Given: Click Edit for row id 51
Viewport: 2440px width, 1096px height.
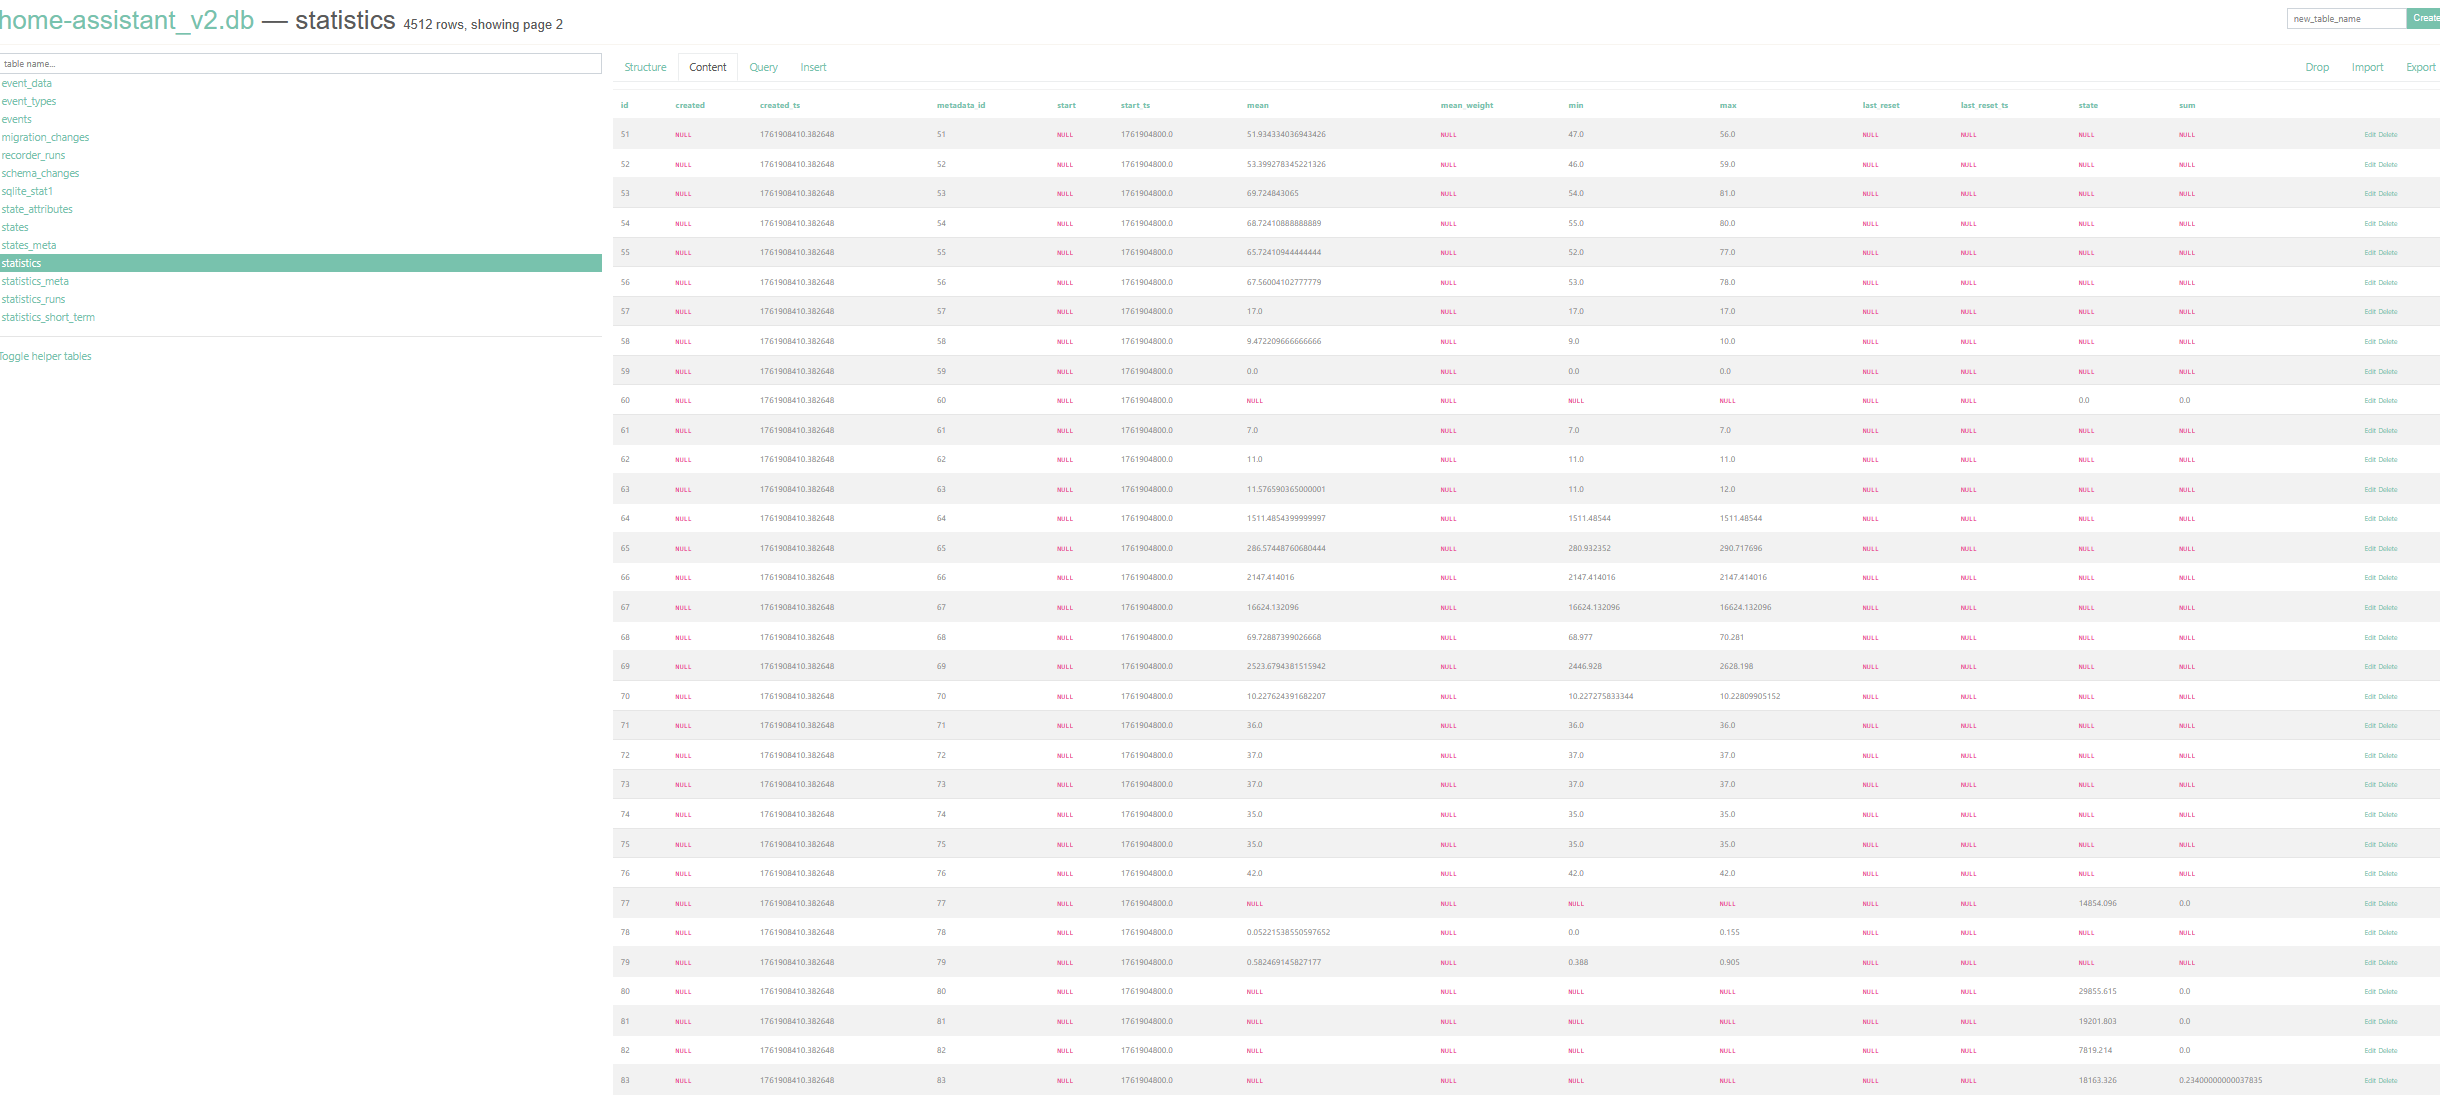Looking at the screenshot, I should point(2369,135).
